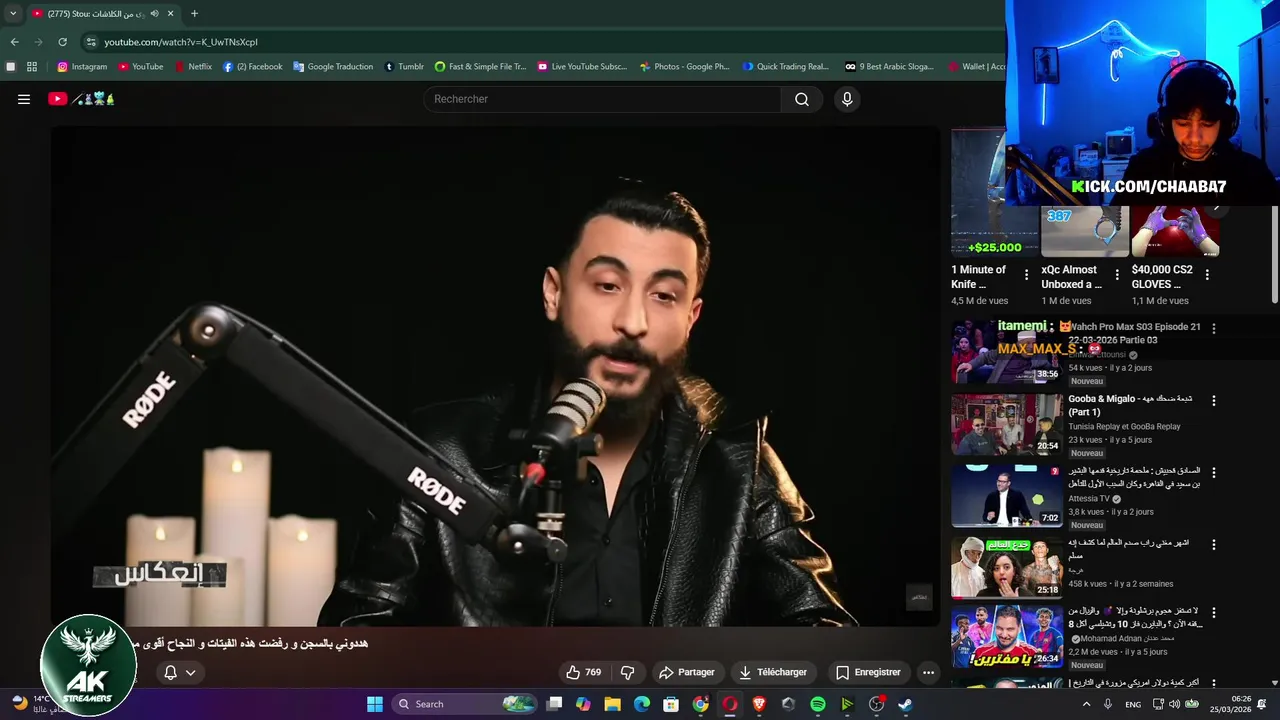Select the youtube.com URL in address bar
The width and height of the screenshot is (1280, 720).
point(181,42)
